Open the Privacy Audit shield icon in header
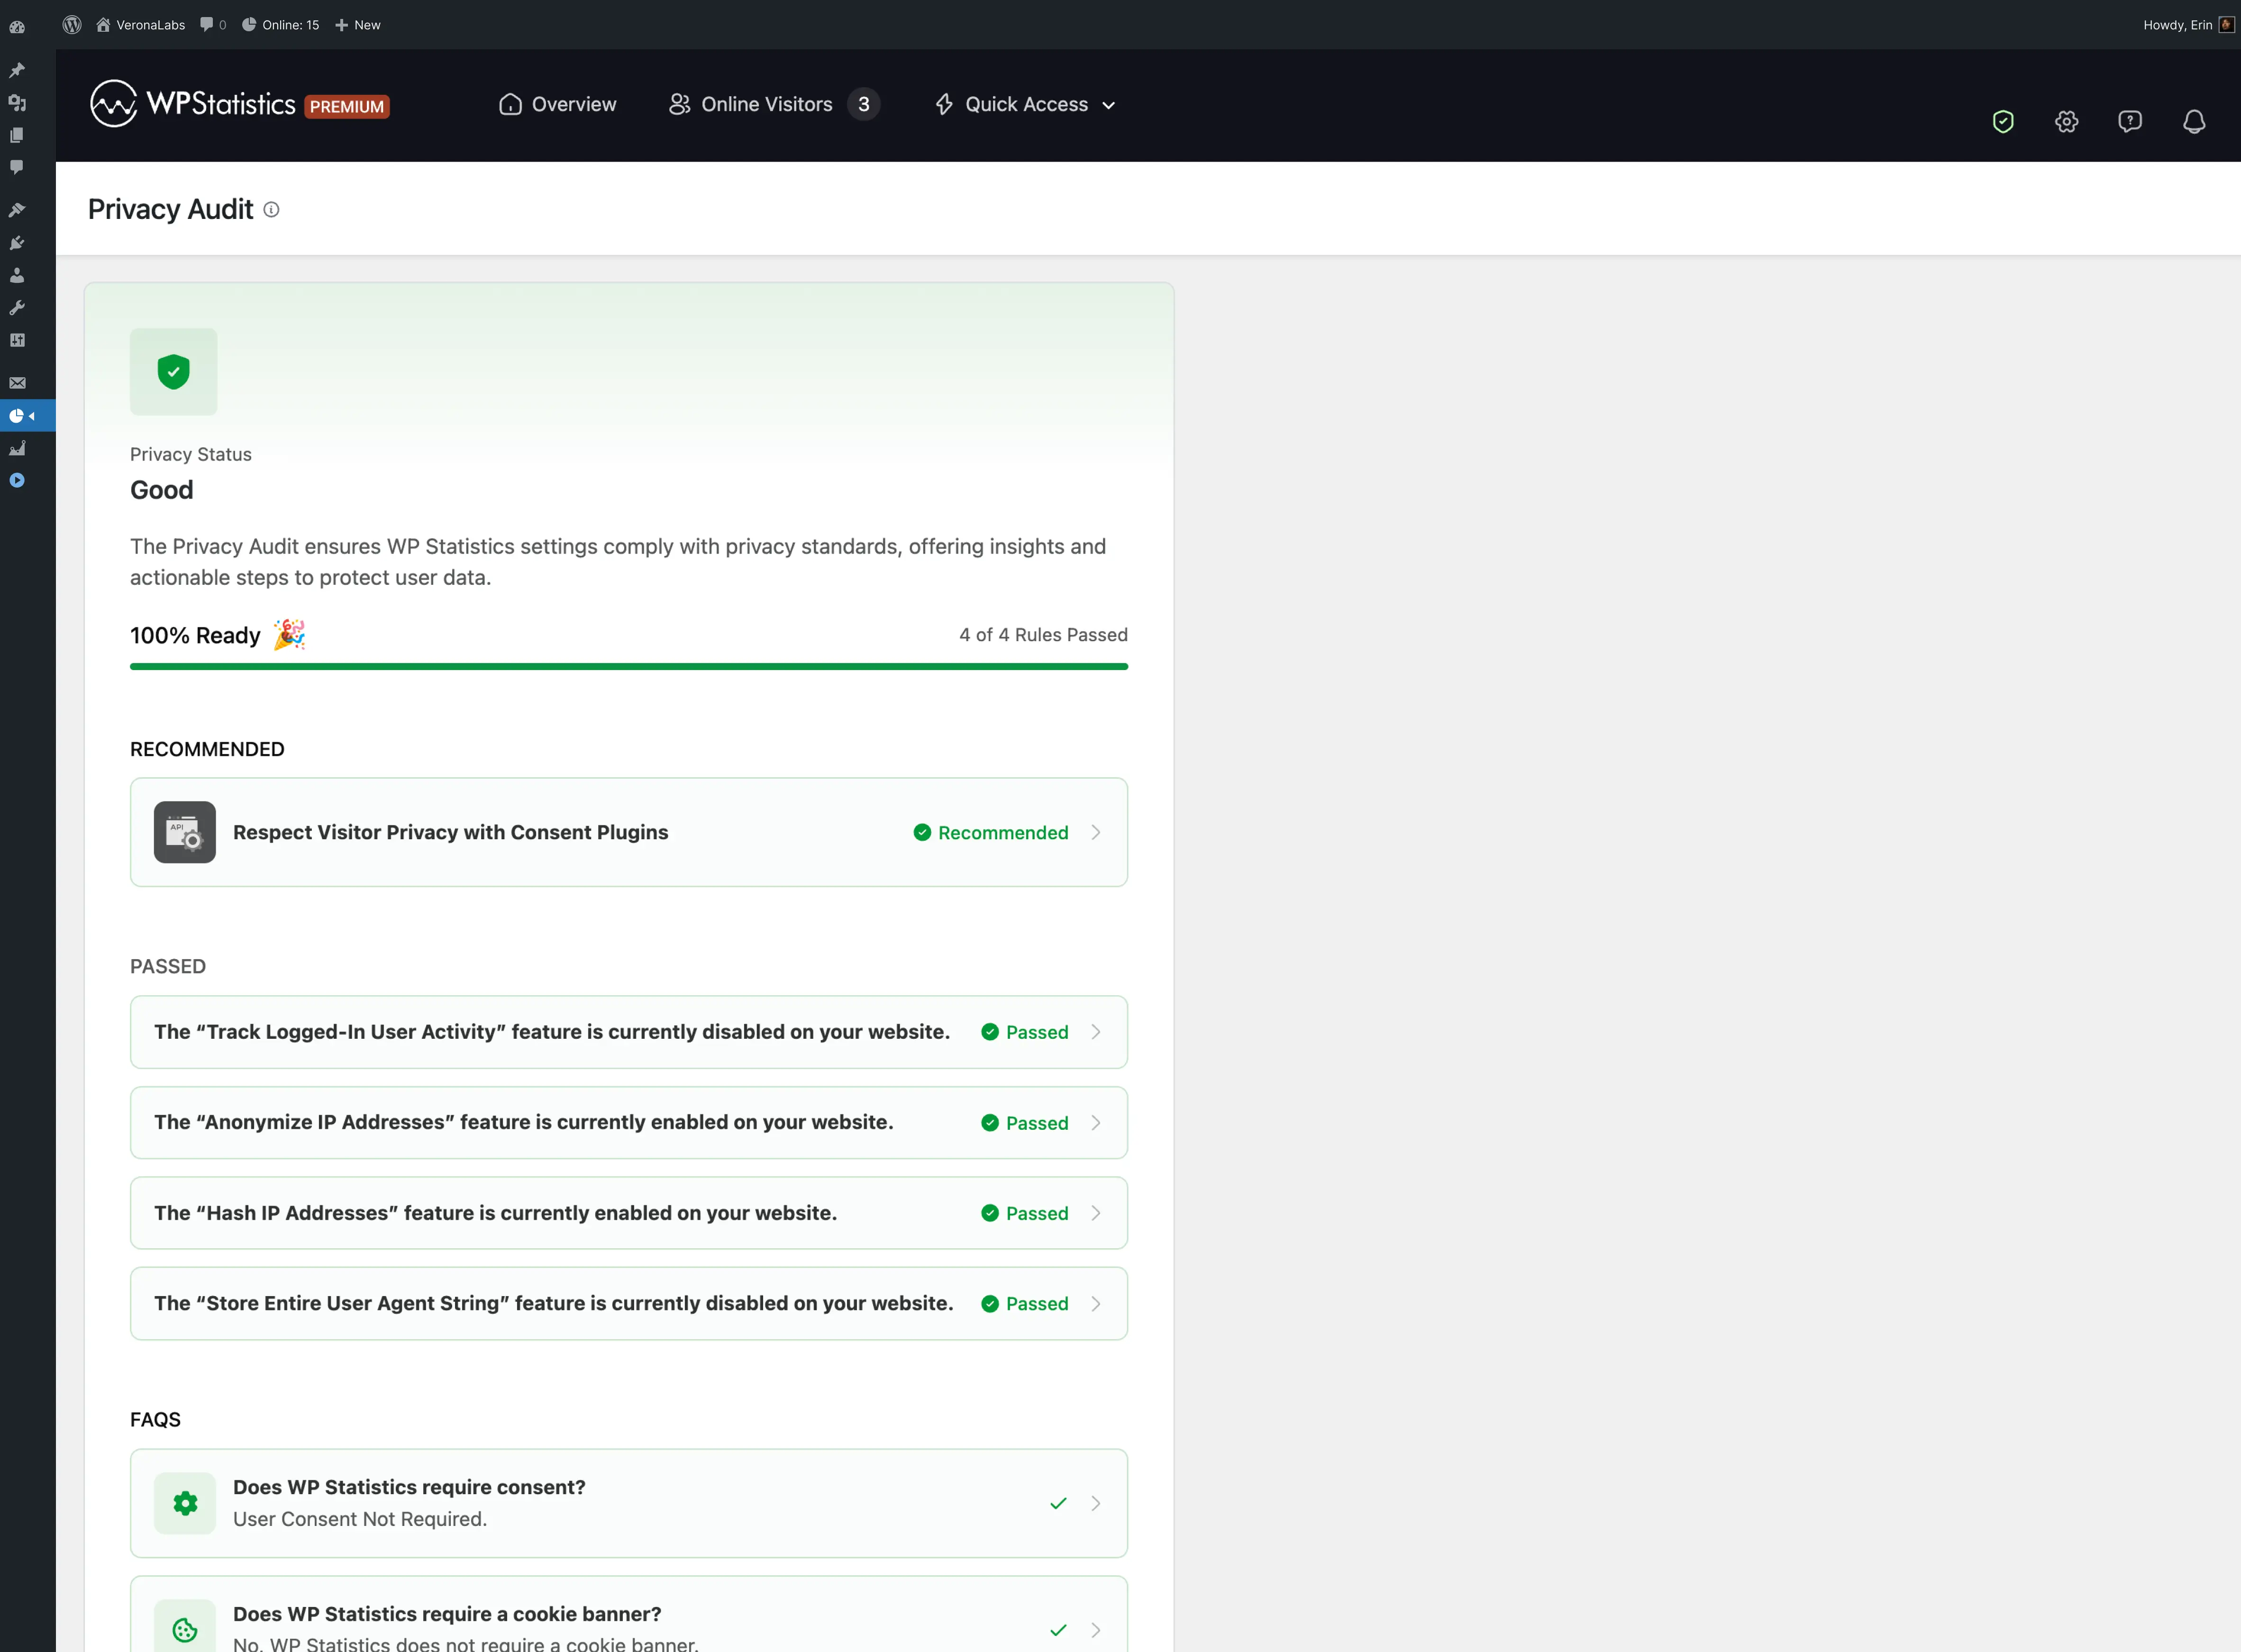The image size is (2241, 1652). [2002, 122]
